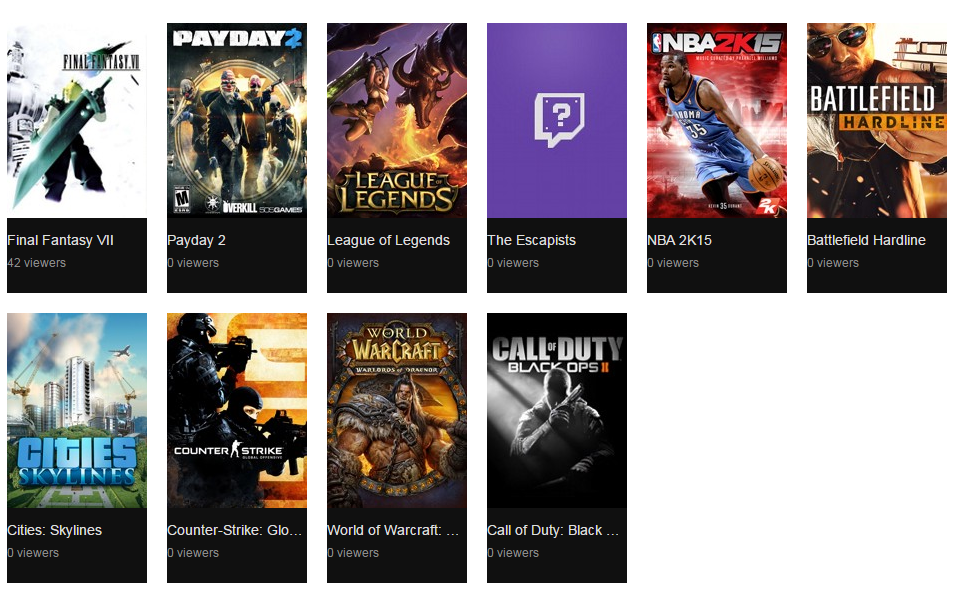Open The Escapists title link
The height and width of the screenshot is (600, 959).
531,240
